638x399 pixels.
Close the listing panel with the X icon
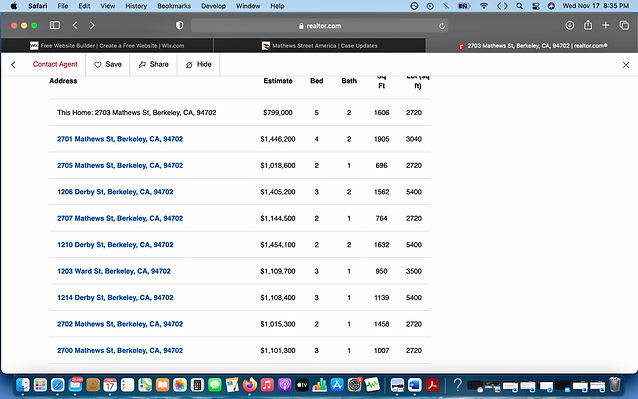coord(626,65)
